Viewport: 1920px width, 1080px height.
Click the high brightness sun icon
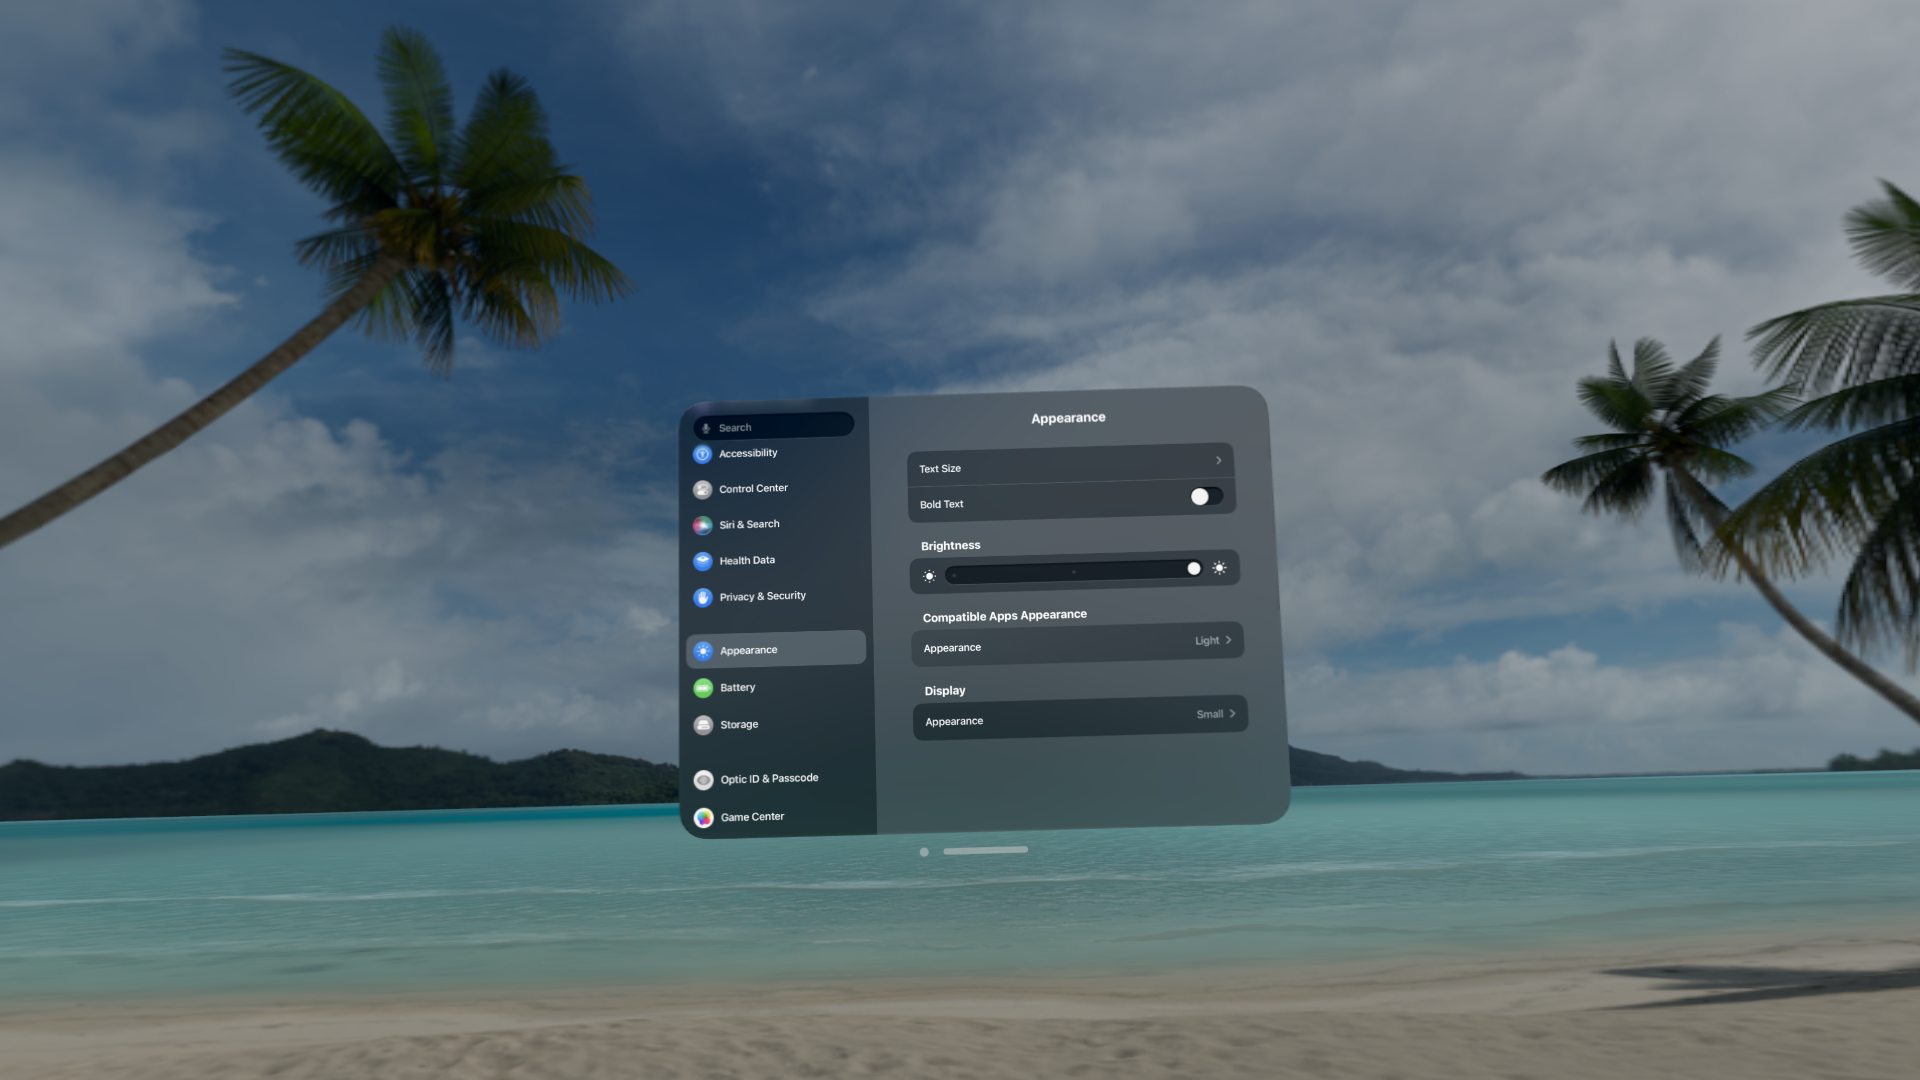tap(1219, 567)
